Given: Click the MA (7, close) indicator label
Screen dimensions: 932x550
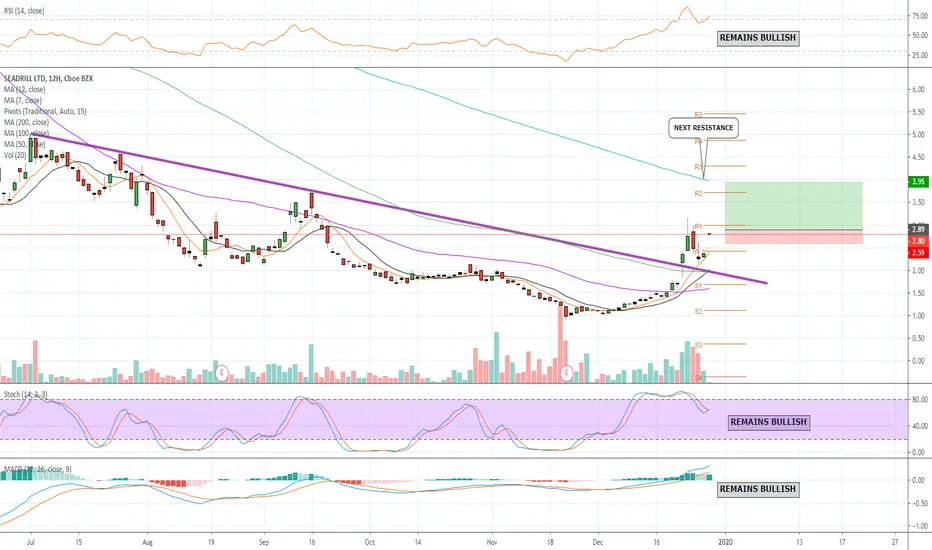Looking at the screenshot, I should coord(23,100).
